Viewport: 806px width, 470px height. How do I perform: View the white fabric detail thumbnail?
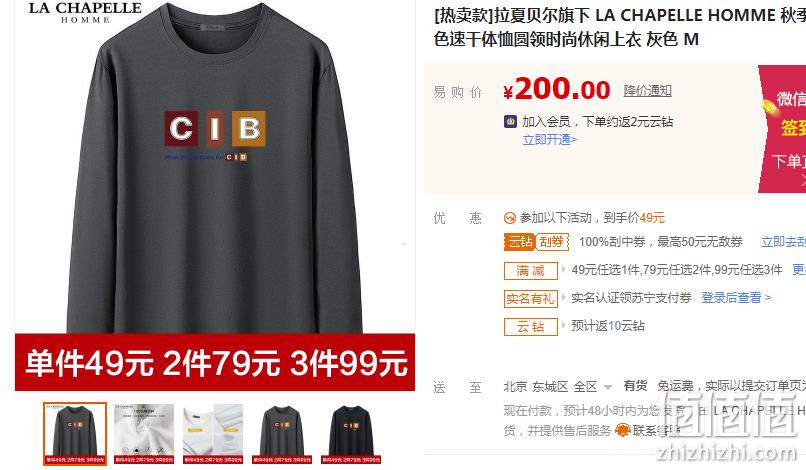[x=144, y=434]
